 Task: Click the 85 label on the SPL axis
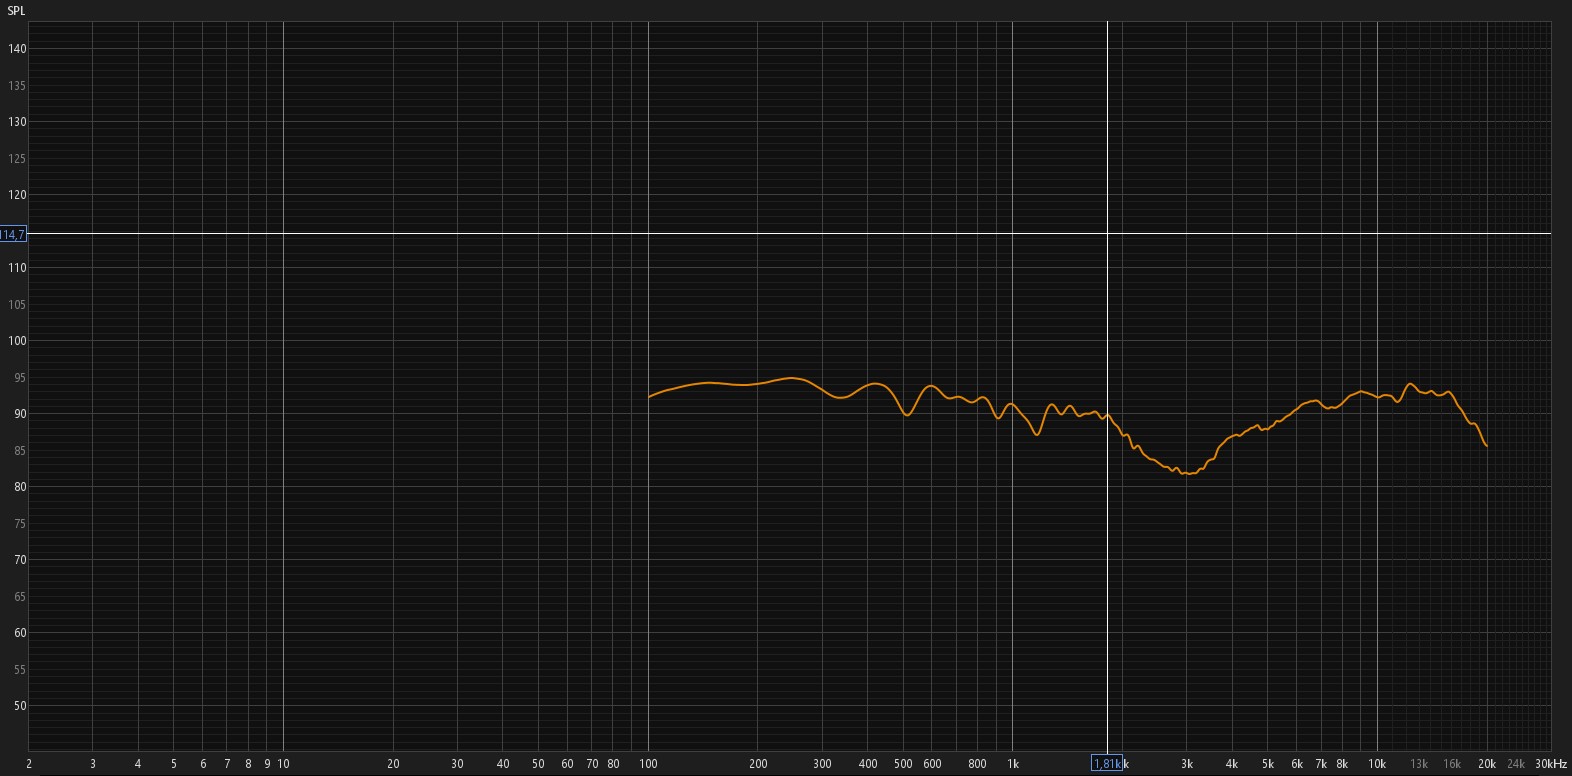point(20,451)
